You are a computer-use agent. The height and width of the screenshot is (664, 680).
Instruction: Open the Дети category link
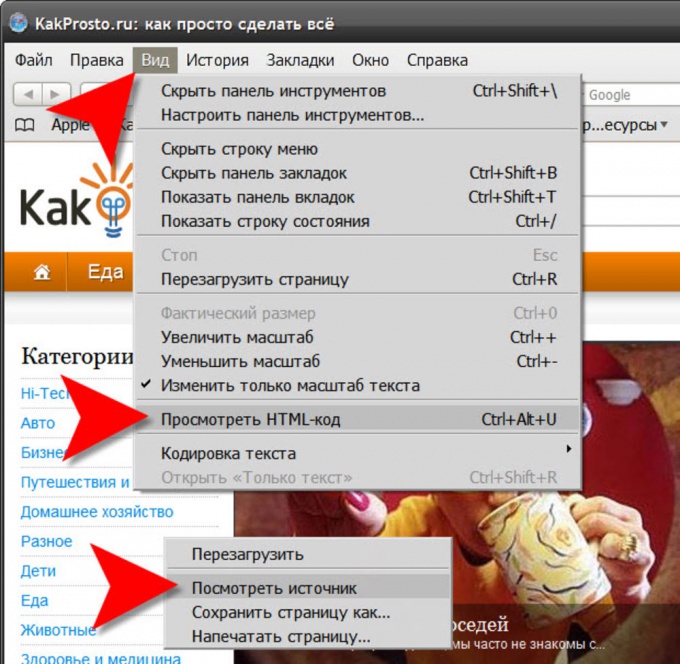[x=38, y=571]
